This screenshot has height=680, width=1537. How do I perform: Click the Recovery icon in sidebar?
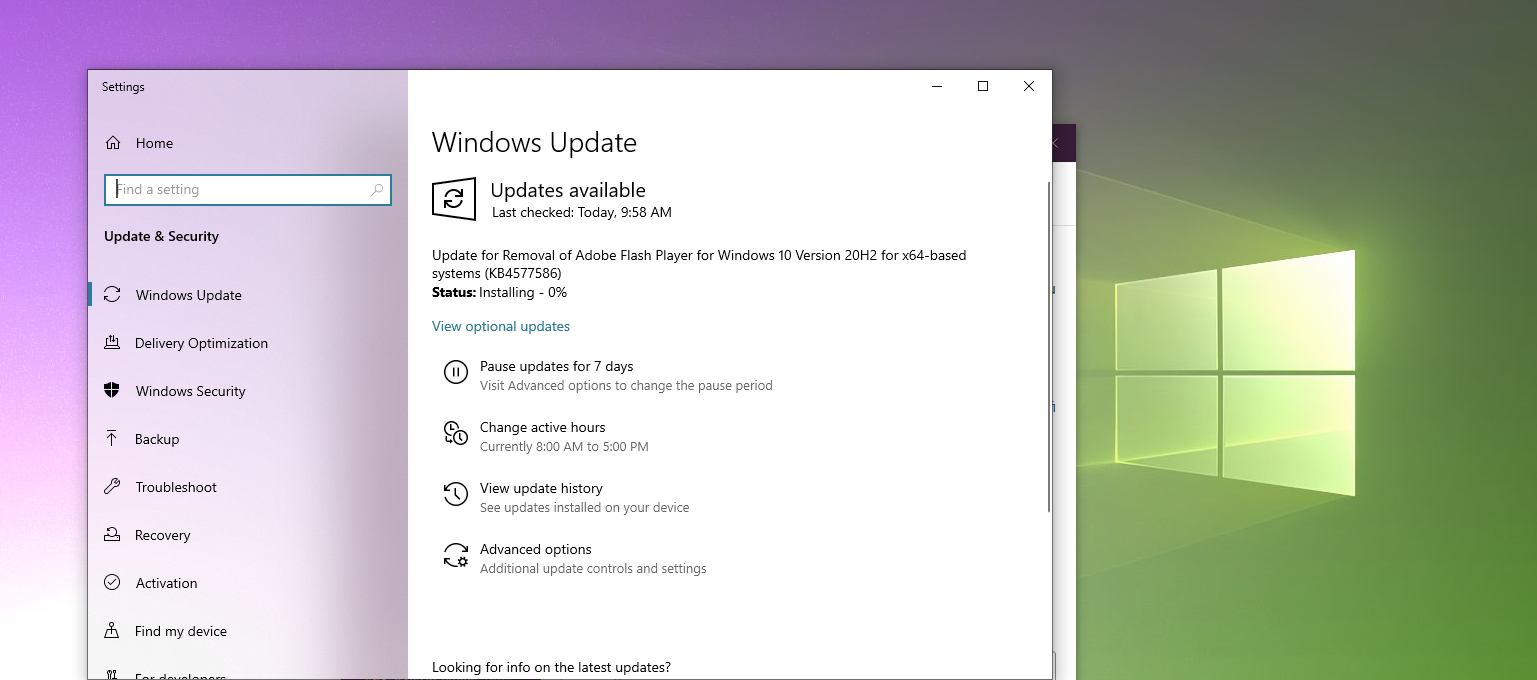click(x=112, y=535)
